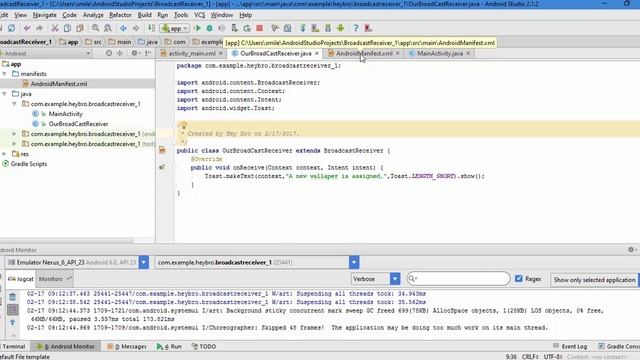Click Attach debugger to process icon
The image size is (640, 360).
[235, 28]
